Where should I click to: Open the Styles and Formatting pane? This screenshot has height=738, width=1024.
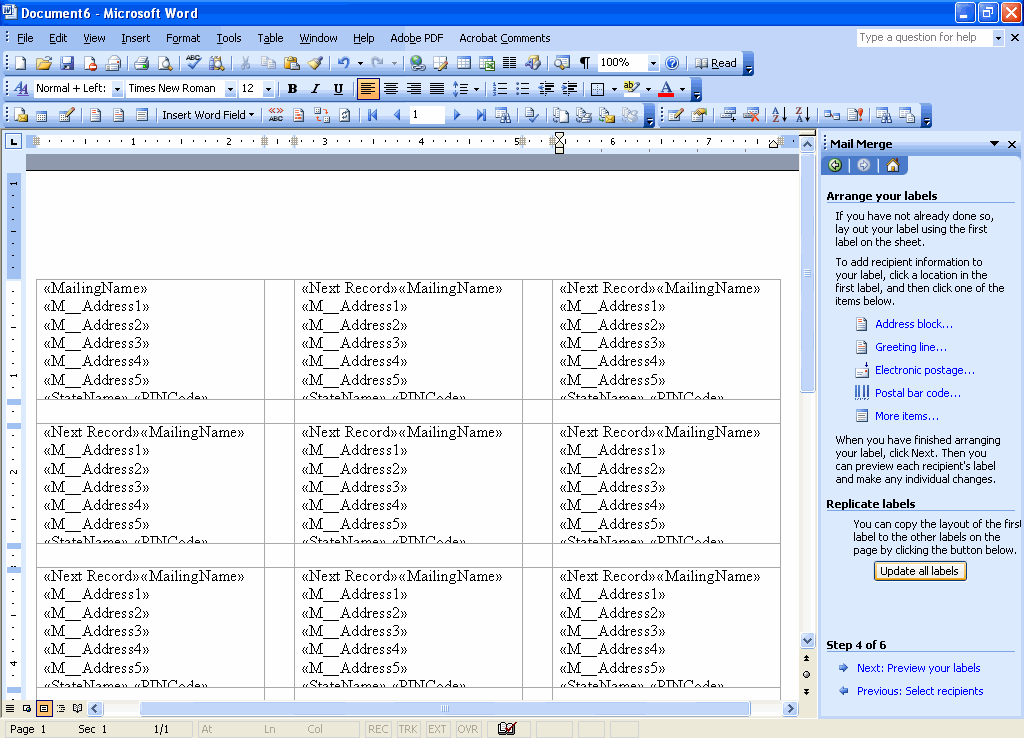coord(21,89)
